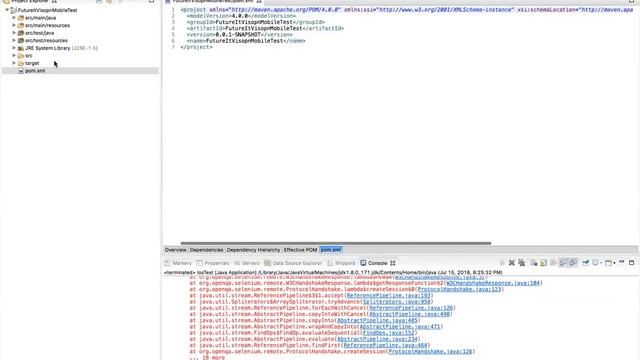
Task: Select src/test/java source folder label
Action: click(x=39, y=33)
